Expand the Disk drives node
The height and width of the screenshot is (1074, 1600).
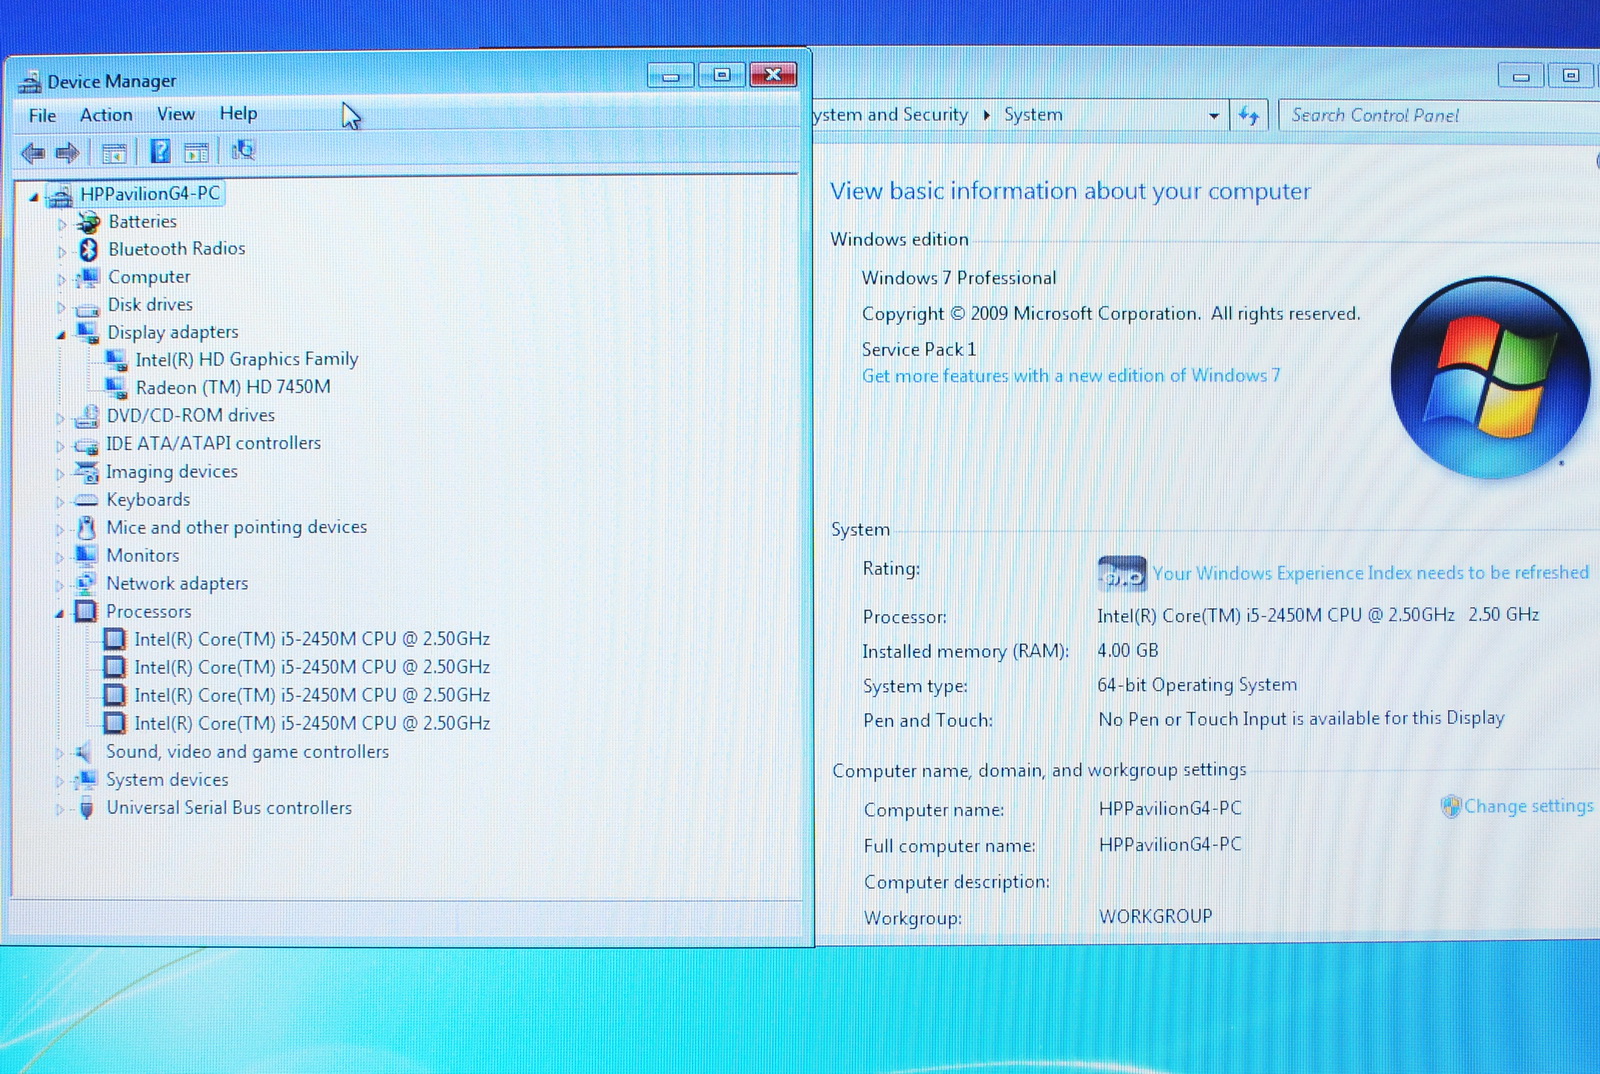click(61, 307)
